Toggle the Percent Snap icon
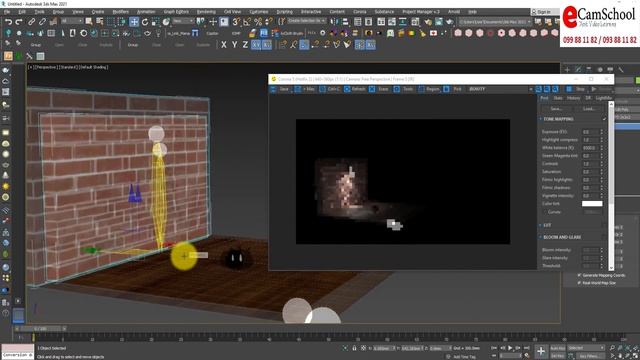Screen dimensions: 640x360 (x=258, y=22)
